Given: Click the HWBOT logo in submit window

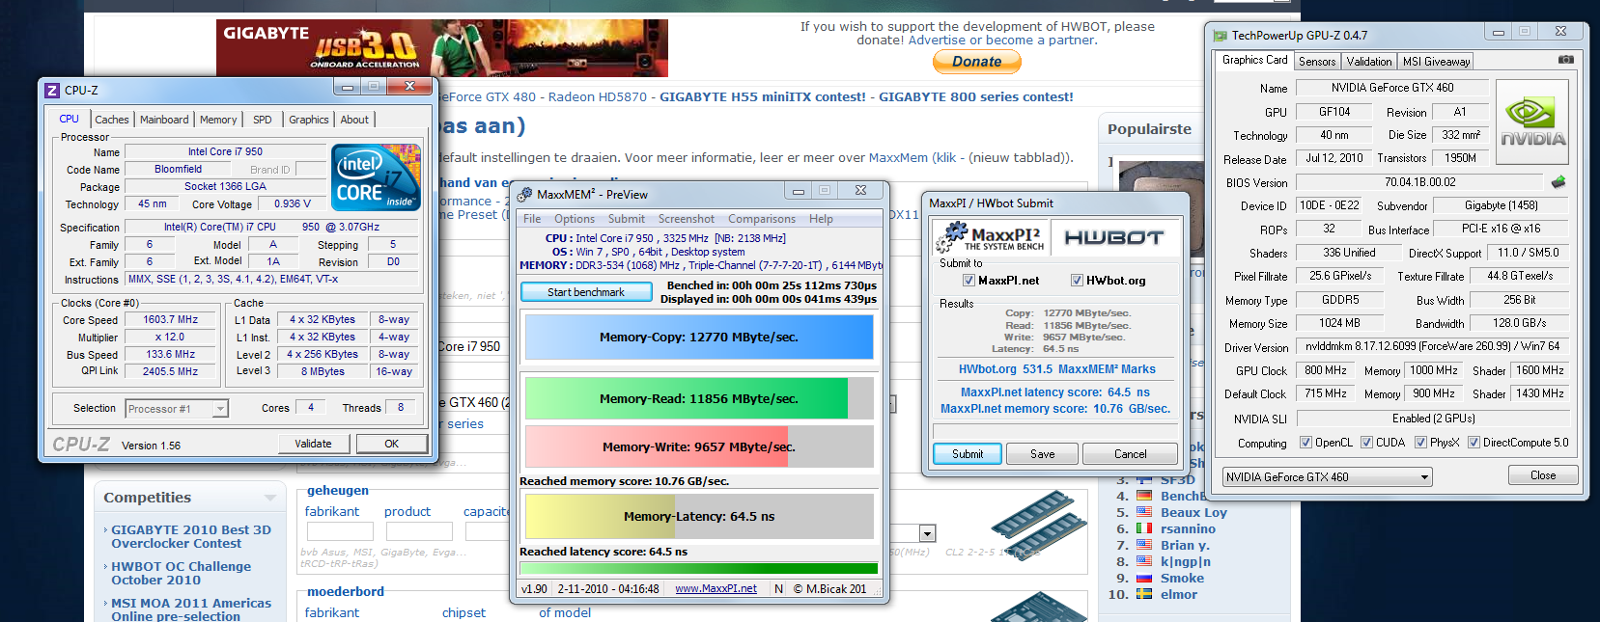Looking at the screenshot, I should [1114, 238].
